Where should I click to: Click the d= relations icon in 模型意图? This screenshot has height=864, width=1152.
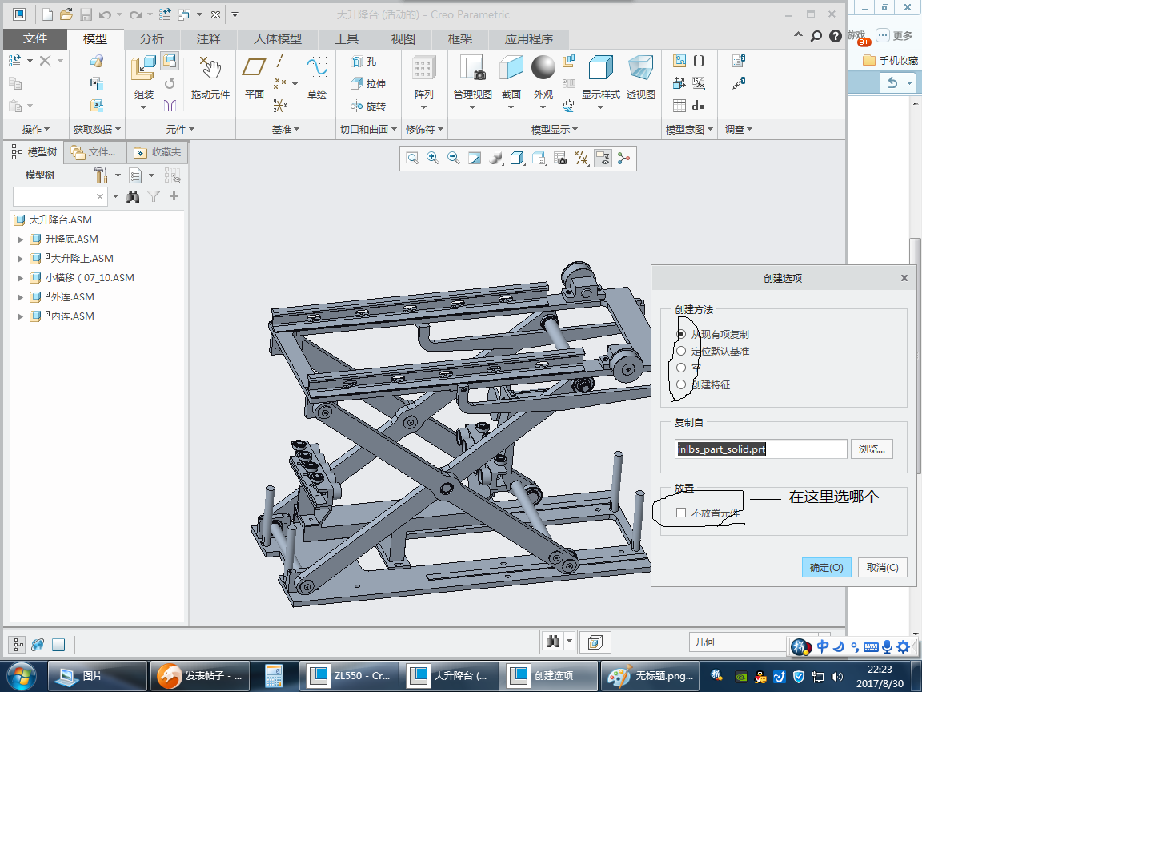tap(698, 106)
